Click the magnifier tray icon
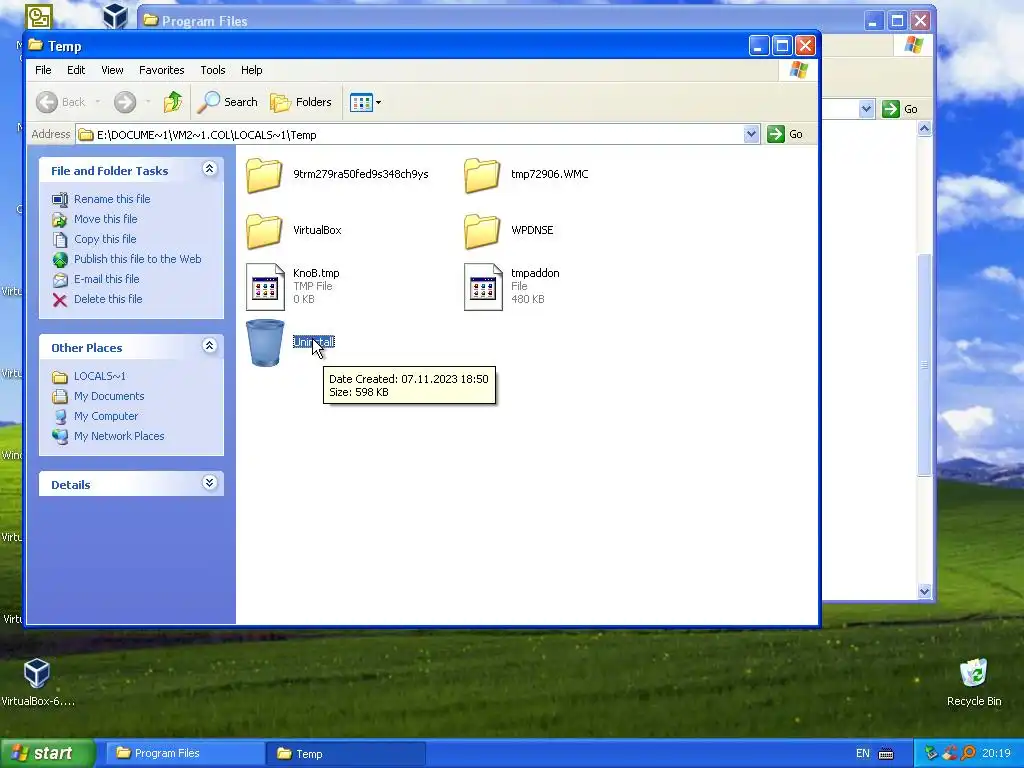This screenshot has width=1024, height=768. pos(968,754)
